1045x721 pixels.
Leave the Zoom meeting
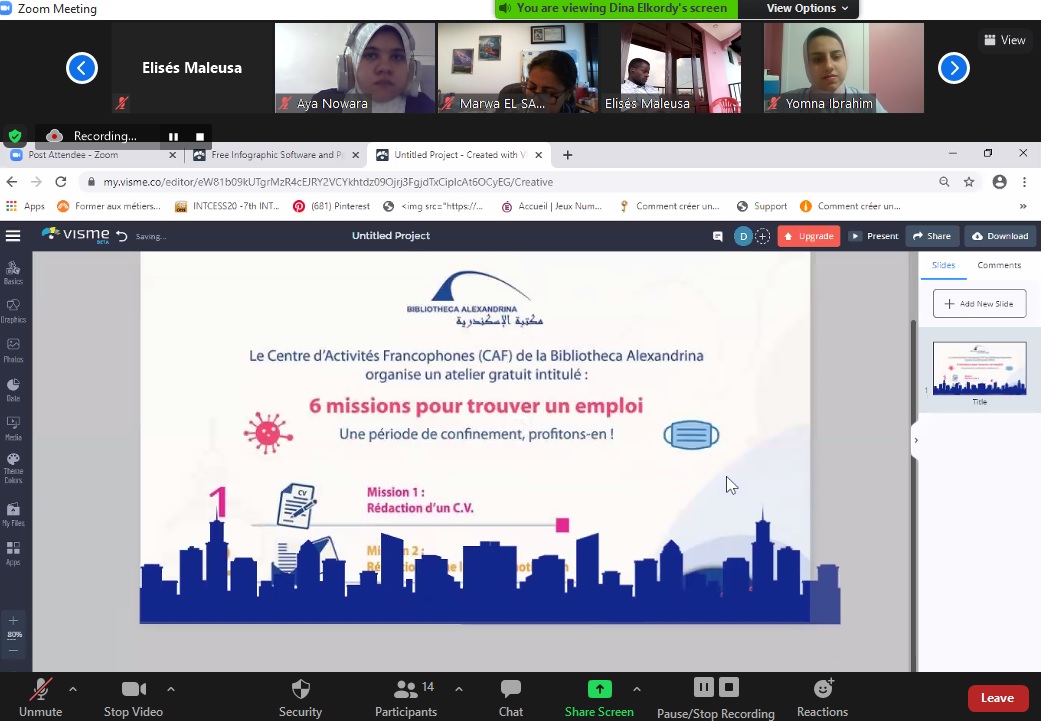pos(997,698)
